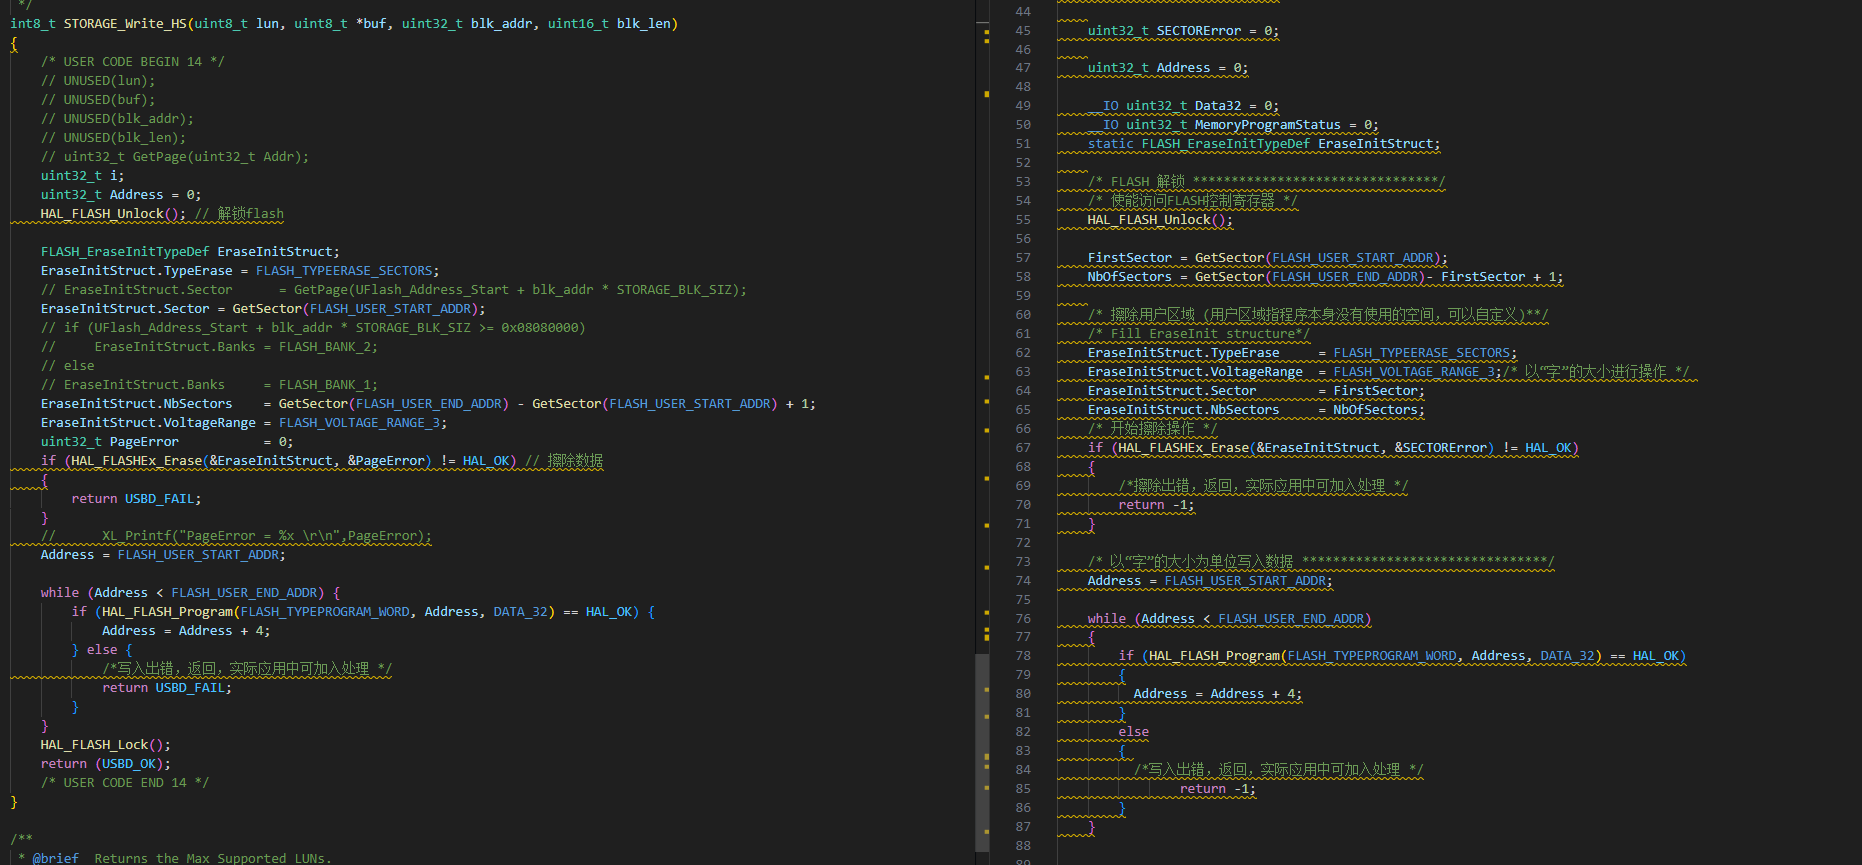Click the "__IO uint32_t Data32" line
This screenshot has width=1862, height=865.
click(1183, 105)
